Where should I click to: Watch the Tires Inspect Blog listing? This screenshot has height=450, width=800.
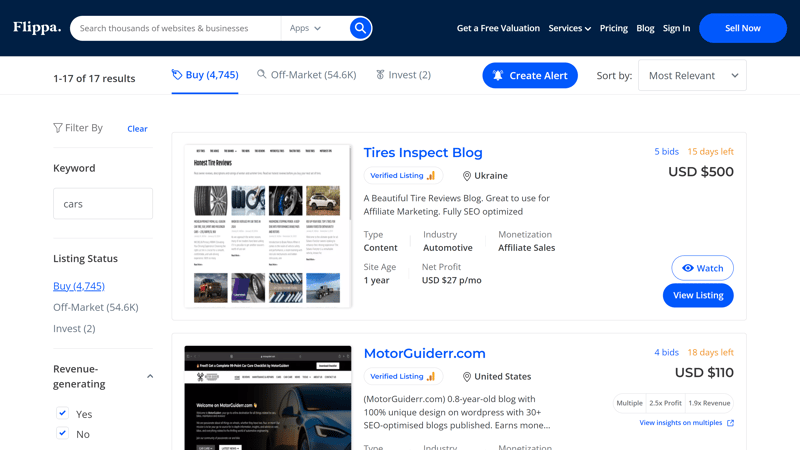click(702, 268)
